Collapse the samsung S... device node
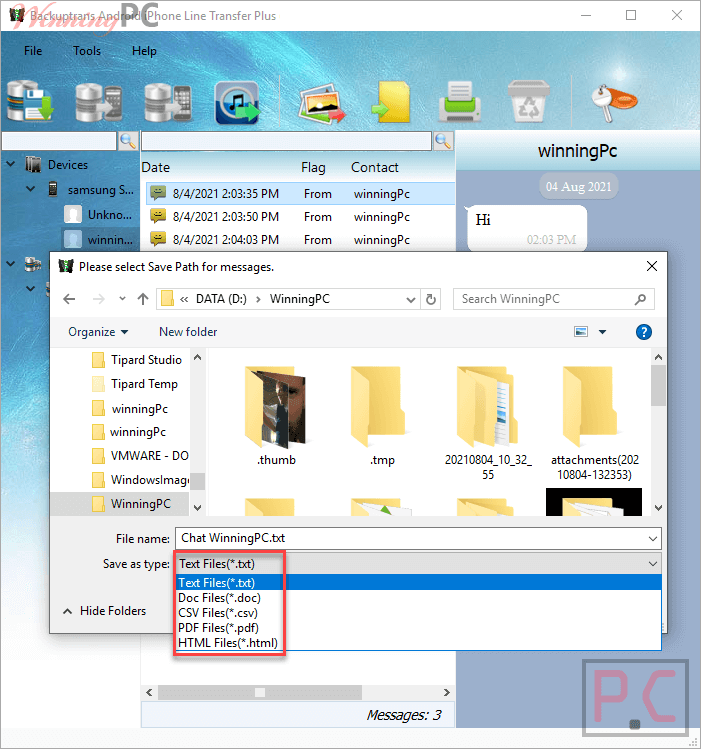Viewport: 701px width, 749px height. pyautogui.click(x=31, y=189)
